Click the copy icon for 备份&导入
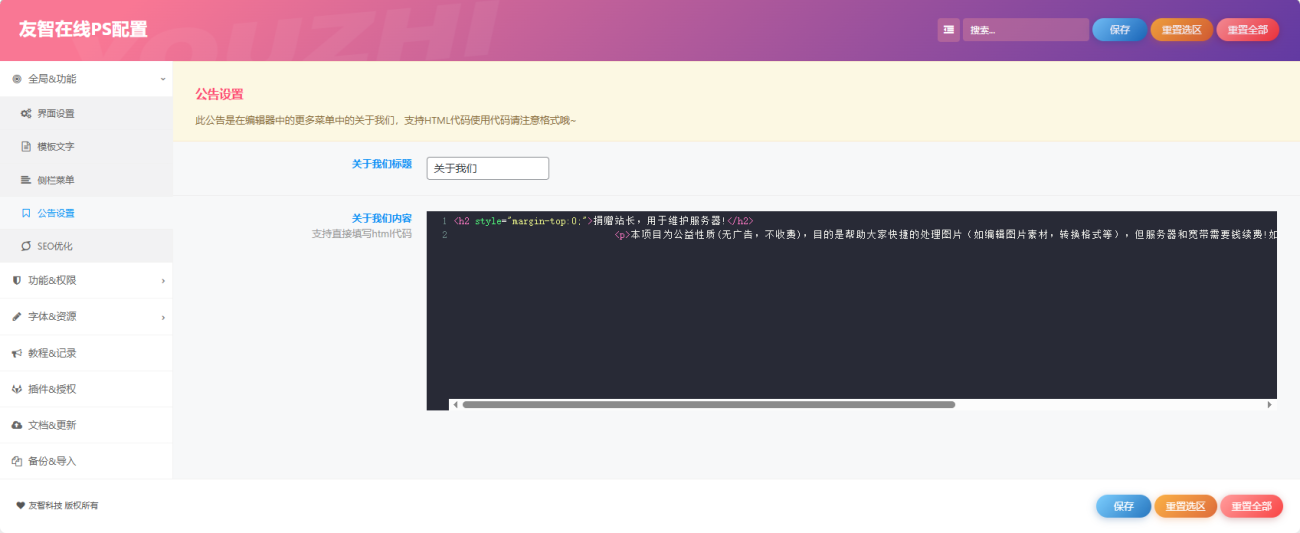The height and width of the screenshot is (533, 1300). (x=17, y=461)
